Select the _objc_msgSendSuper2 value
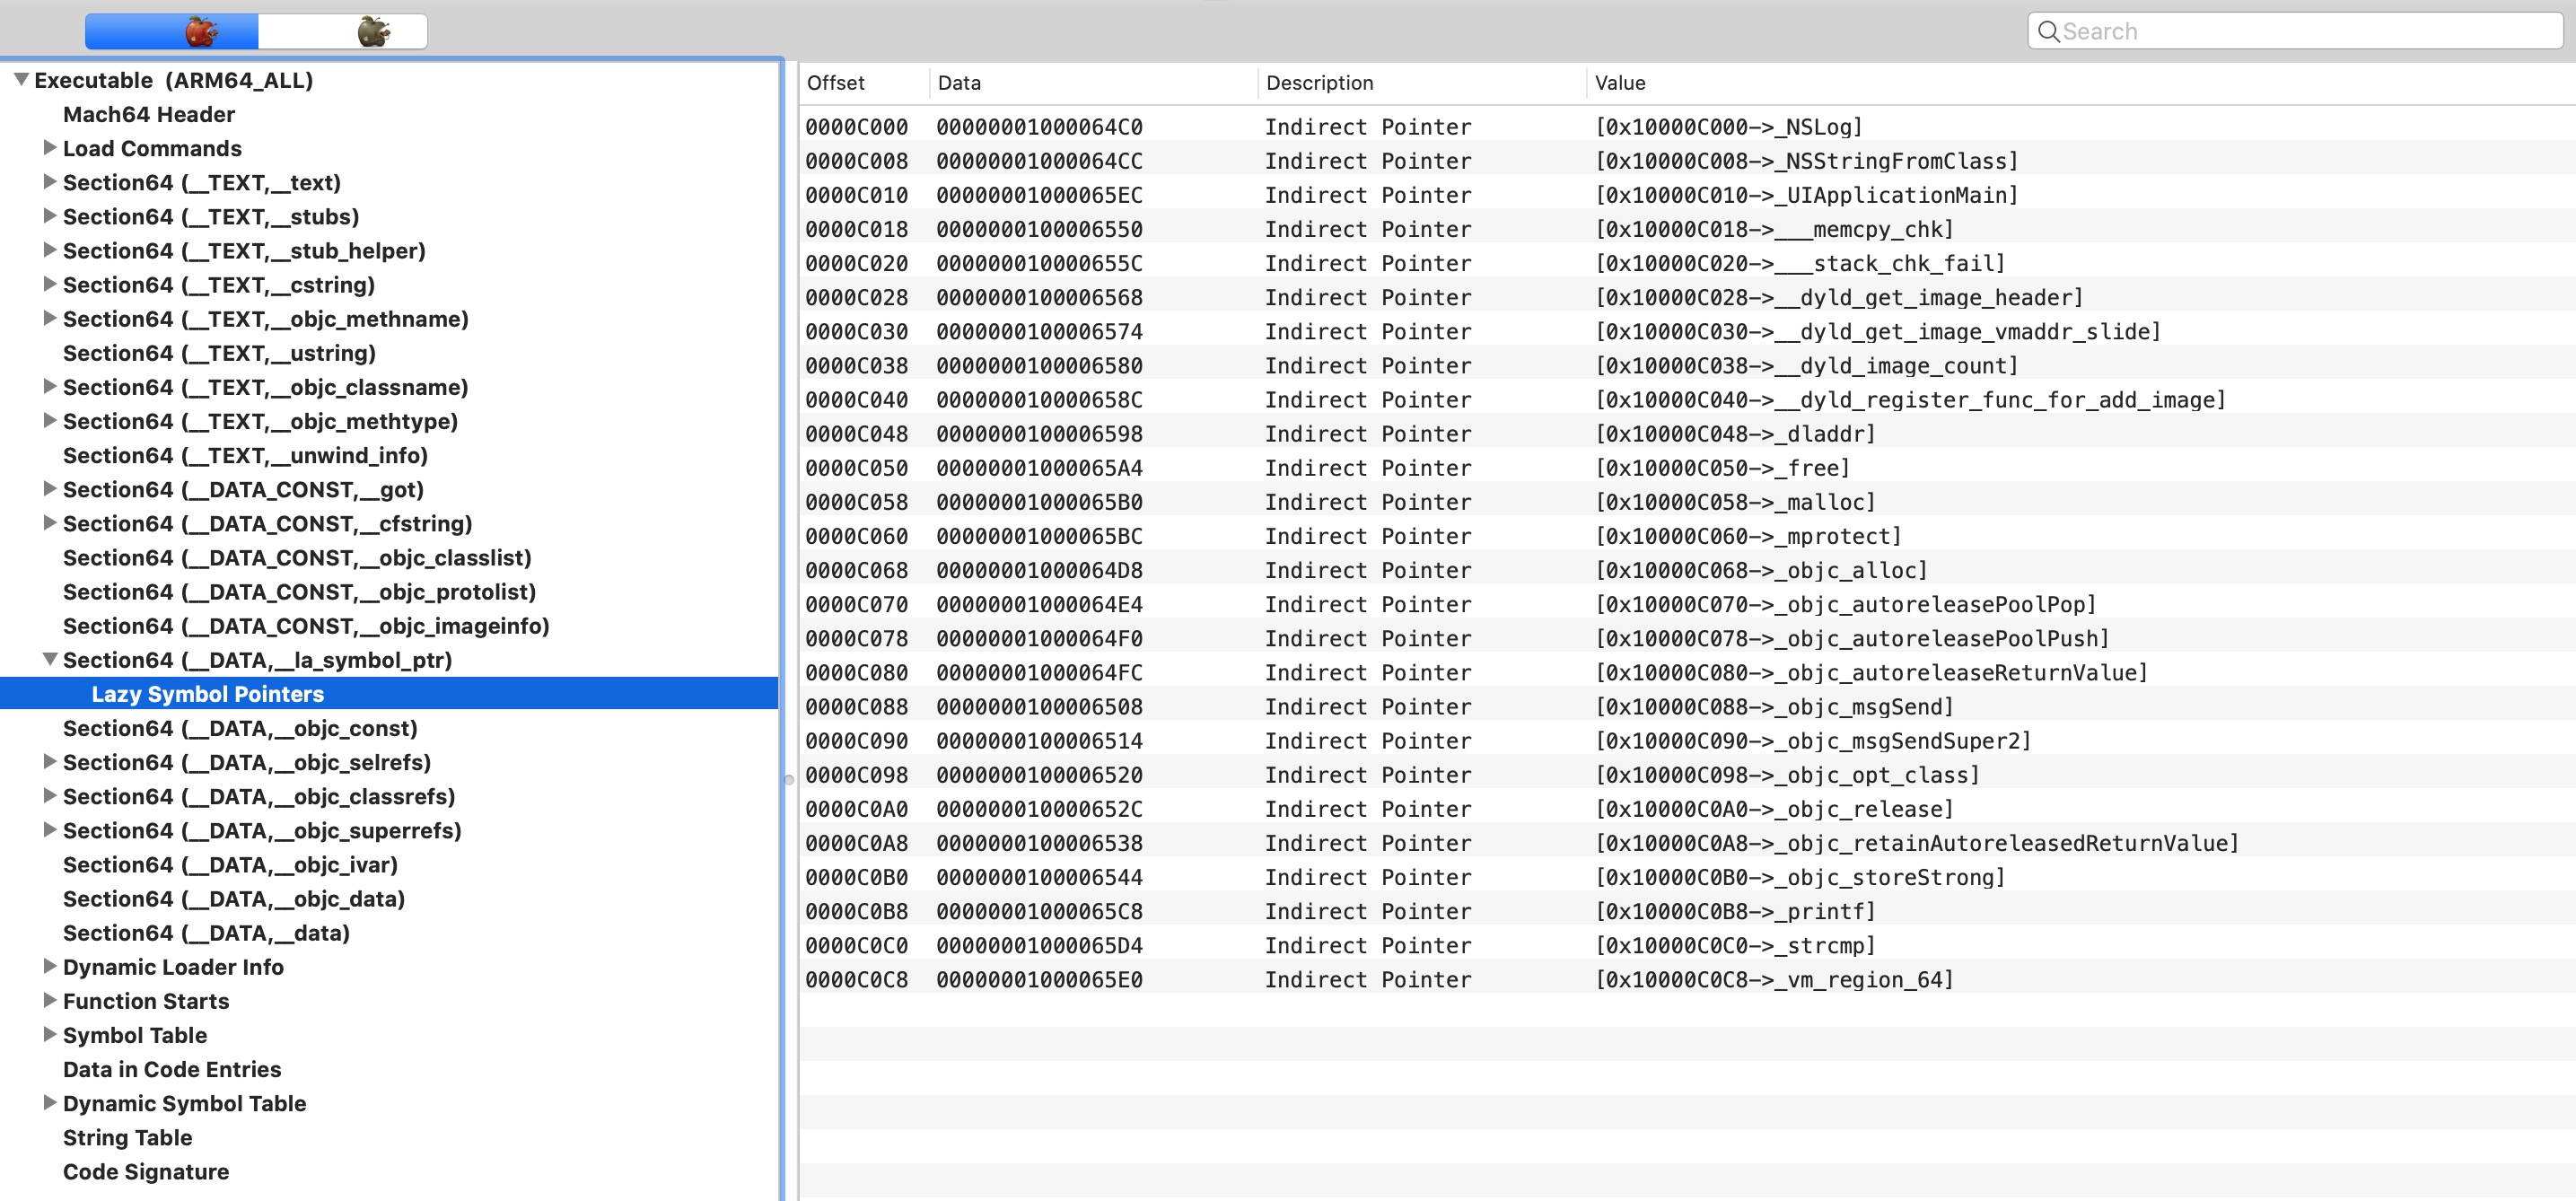Image resolution: width=2576 pixels, height=1201 pixels. [1813, 740]
